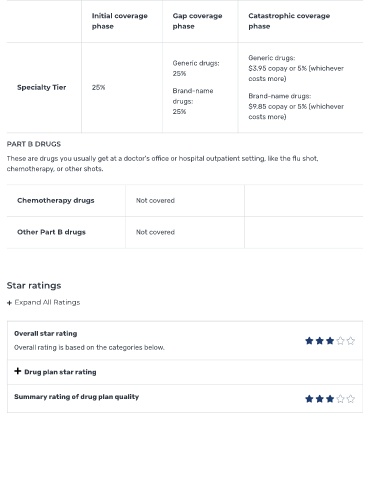Screen dimensions: 370x480
Task: Click the first star in Overall star rating
Action: coord(309,341)
